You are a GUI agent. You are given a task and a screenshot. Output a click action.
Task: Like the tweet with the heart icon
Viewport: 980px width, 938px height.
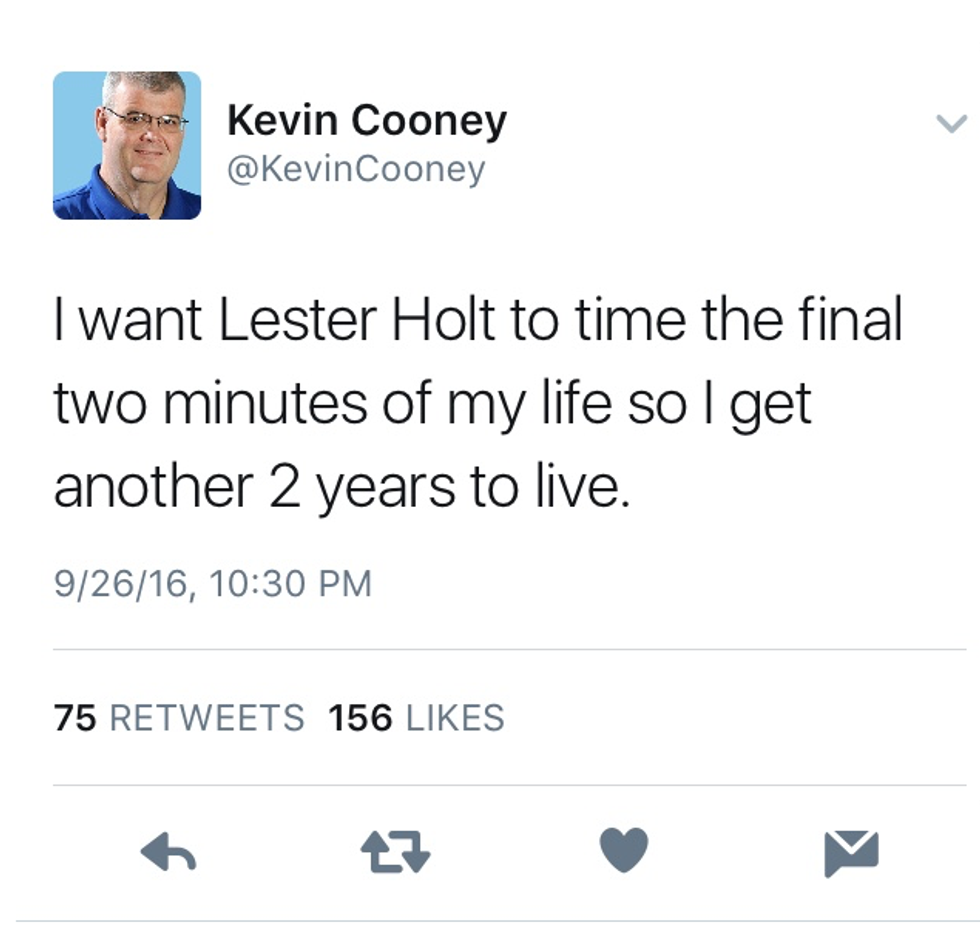(624, 851)
